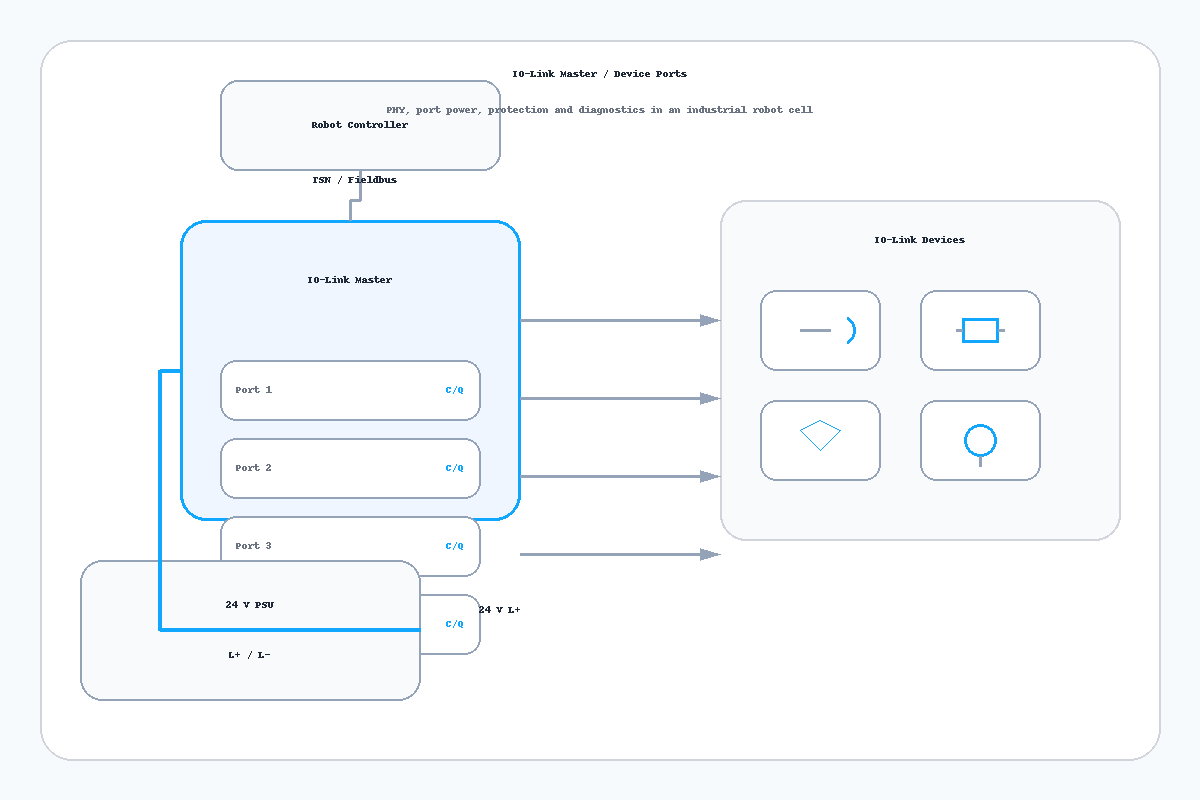Select the Port 3 block

click(350, 546)
